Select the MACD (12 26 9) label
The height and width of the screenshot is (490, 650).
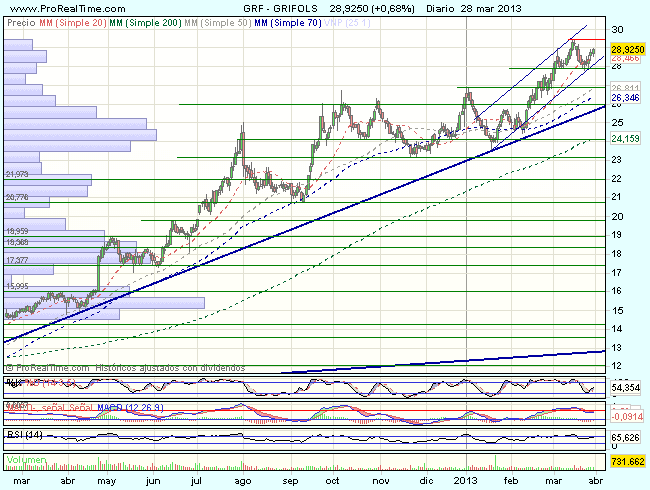131,408
